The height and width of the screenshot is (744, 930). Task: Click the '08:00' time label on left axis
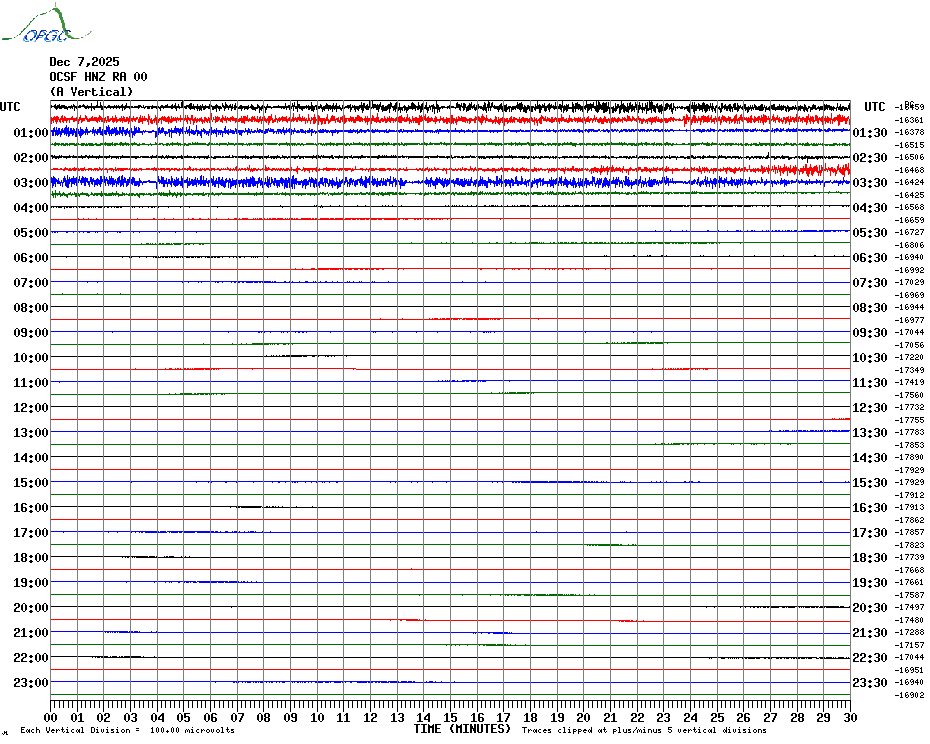(31, 308)
